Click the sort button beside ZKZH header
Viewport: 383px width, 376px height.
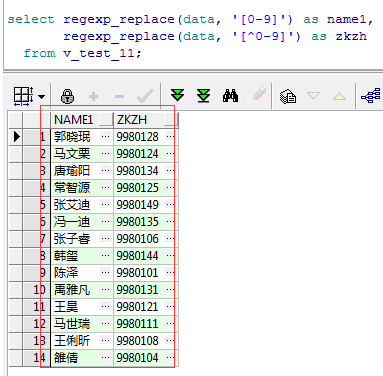(171, 120)
